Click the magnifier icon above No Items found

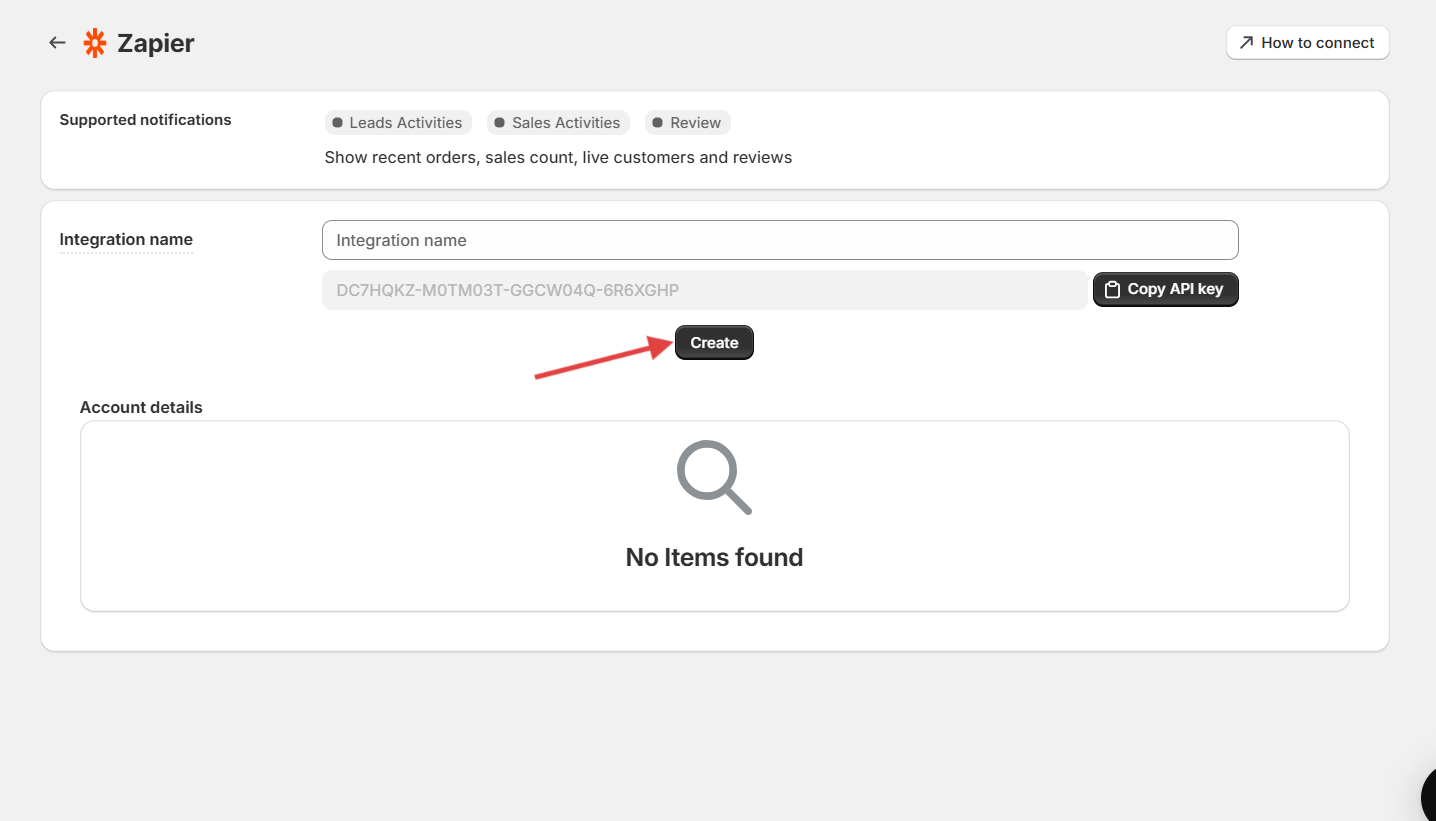pos(714,477)
